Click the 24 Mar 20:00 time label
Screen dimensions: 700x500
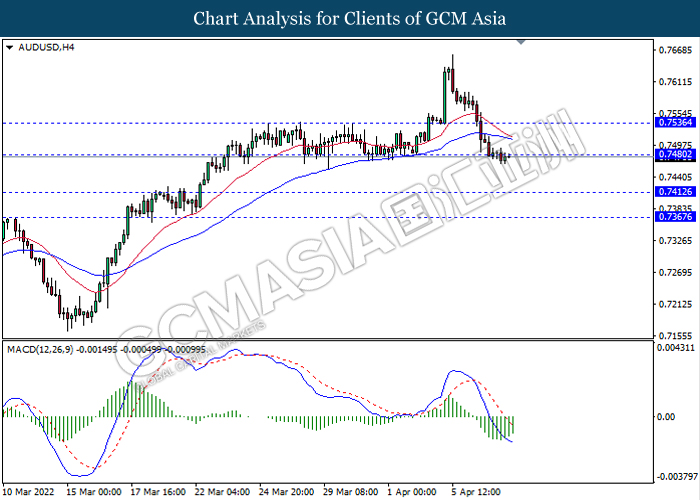pyautogui.click(x=287, y=492)
